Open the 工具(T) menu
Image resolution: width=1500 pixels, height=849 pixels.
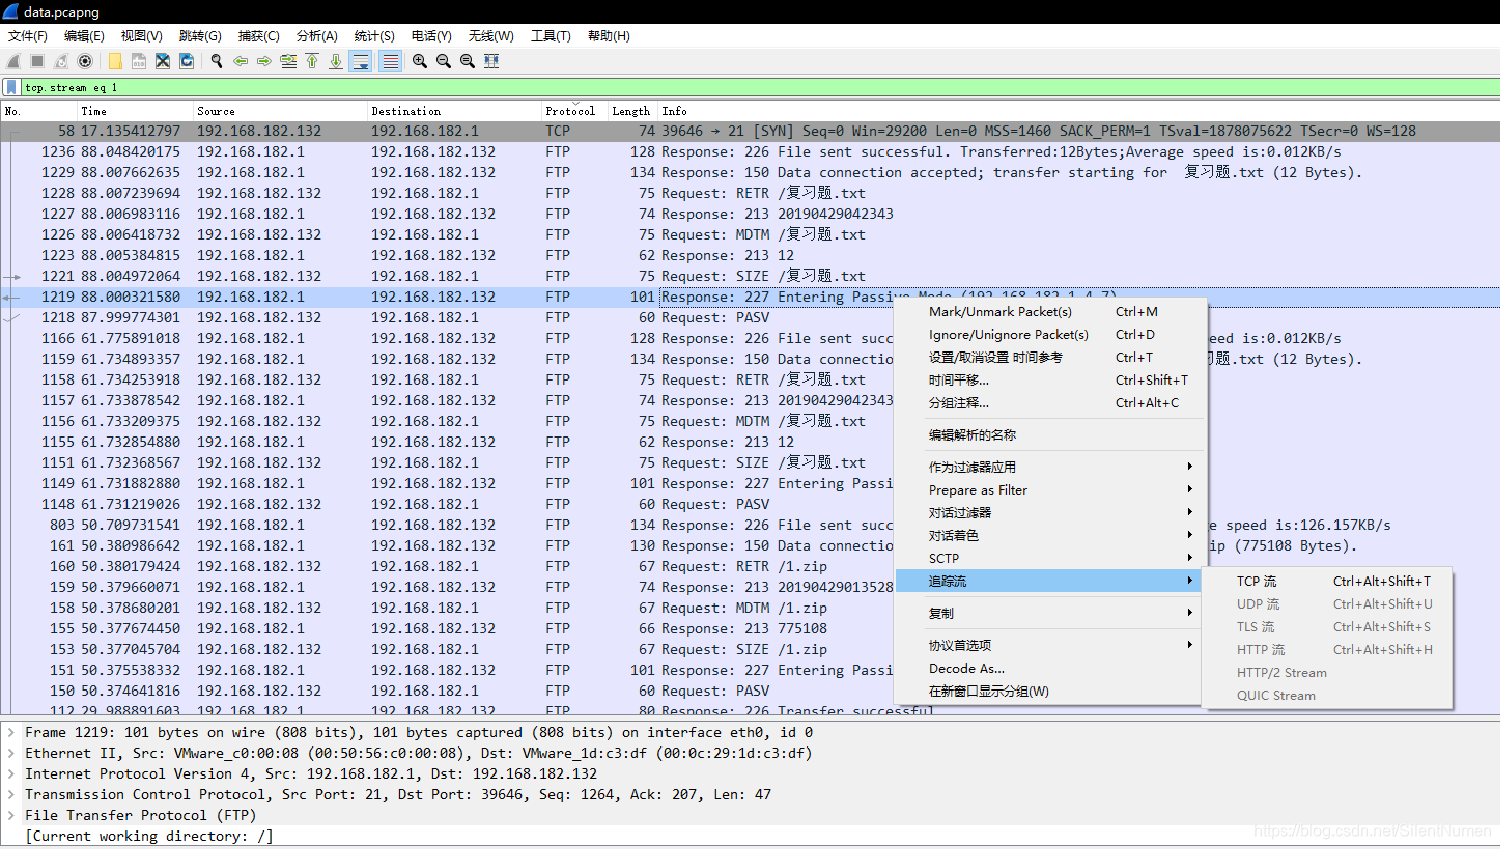pyautogui.click(x=551, y=36)
